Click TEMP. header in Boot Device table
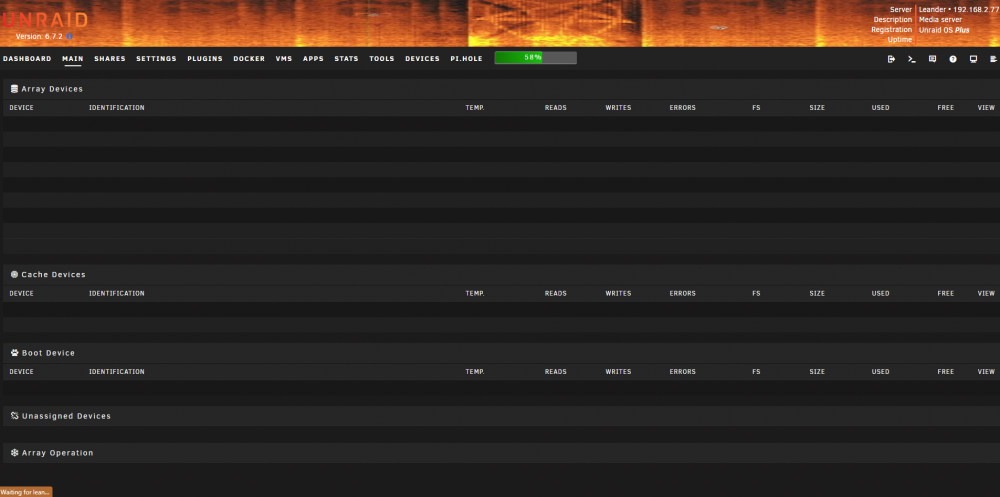This screenshot has width=1000, height=497. click(x=475, y=371)
